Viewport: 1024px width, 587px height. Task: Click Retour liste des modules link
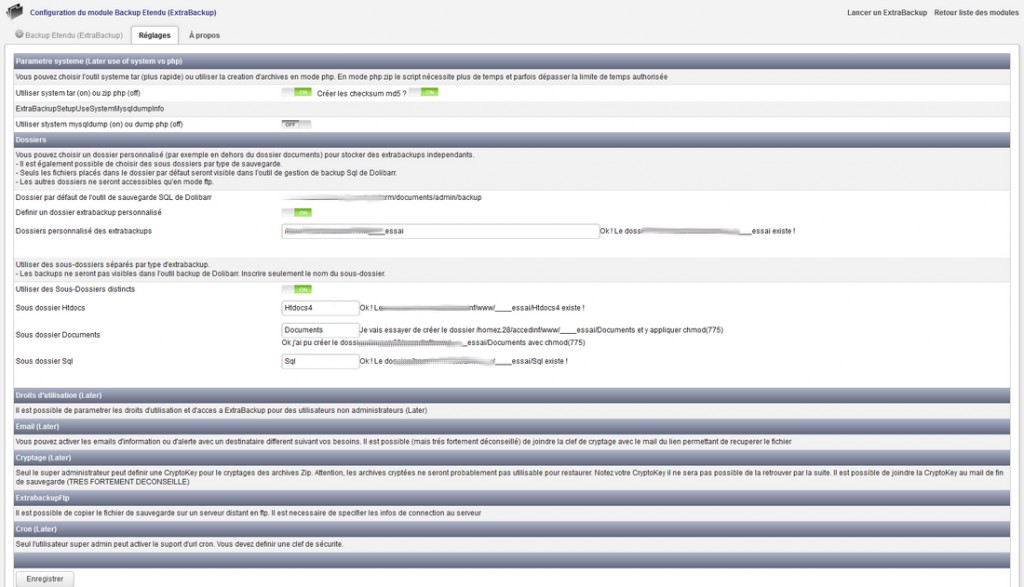[x=976, y=12]
